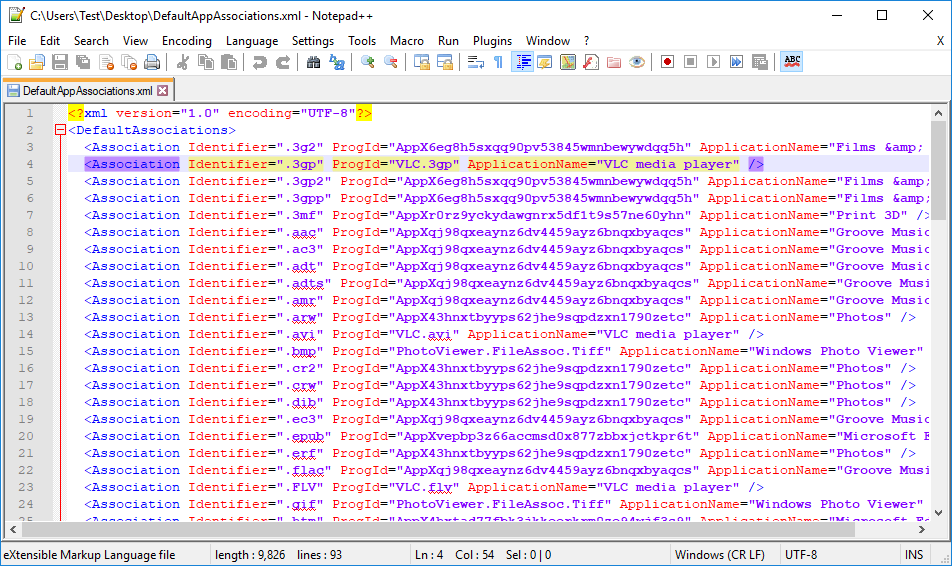This screenshot has height=566, width=952.
Task: Click the Print icon in toolbar
Action: tap(152, 62)
